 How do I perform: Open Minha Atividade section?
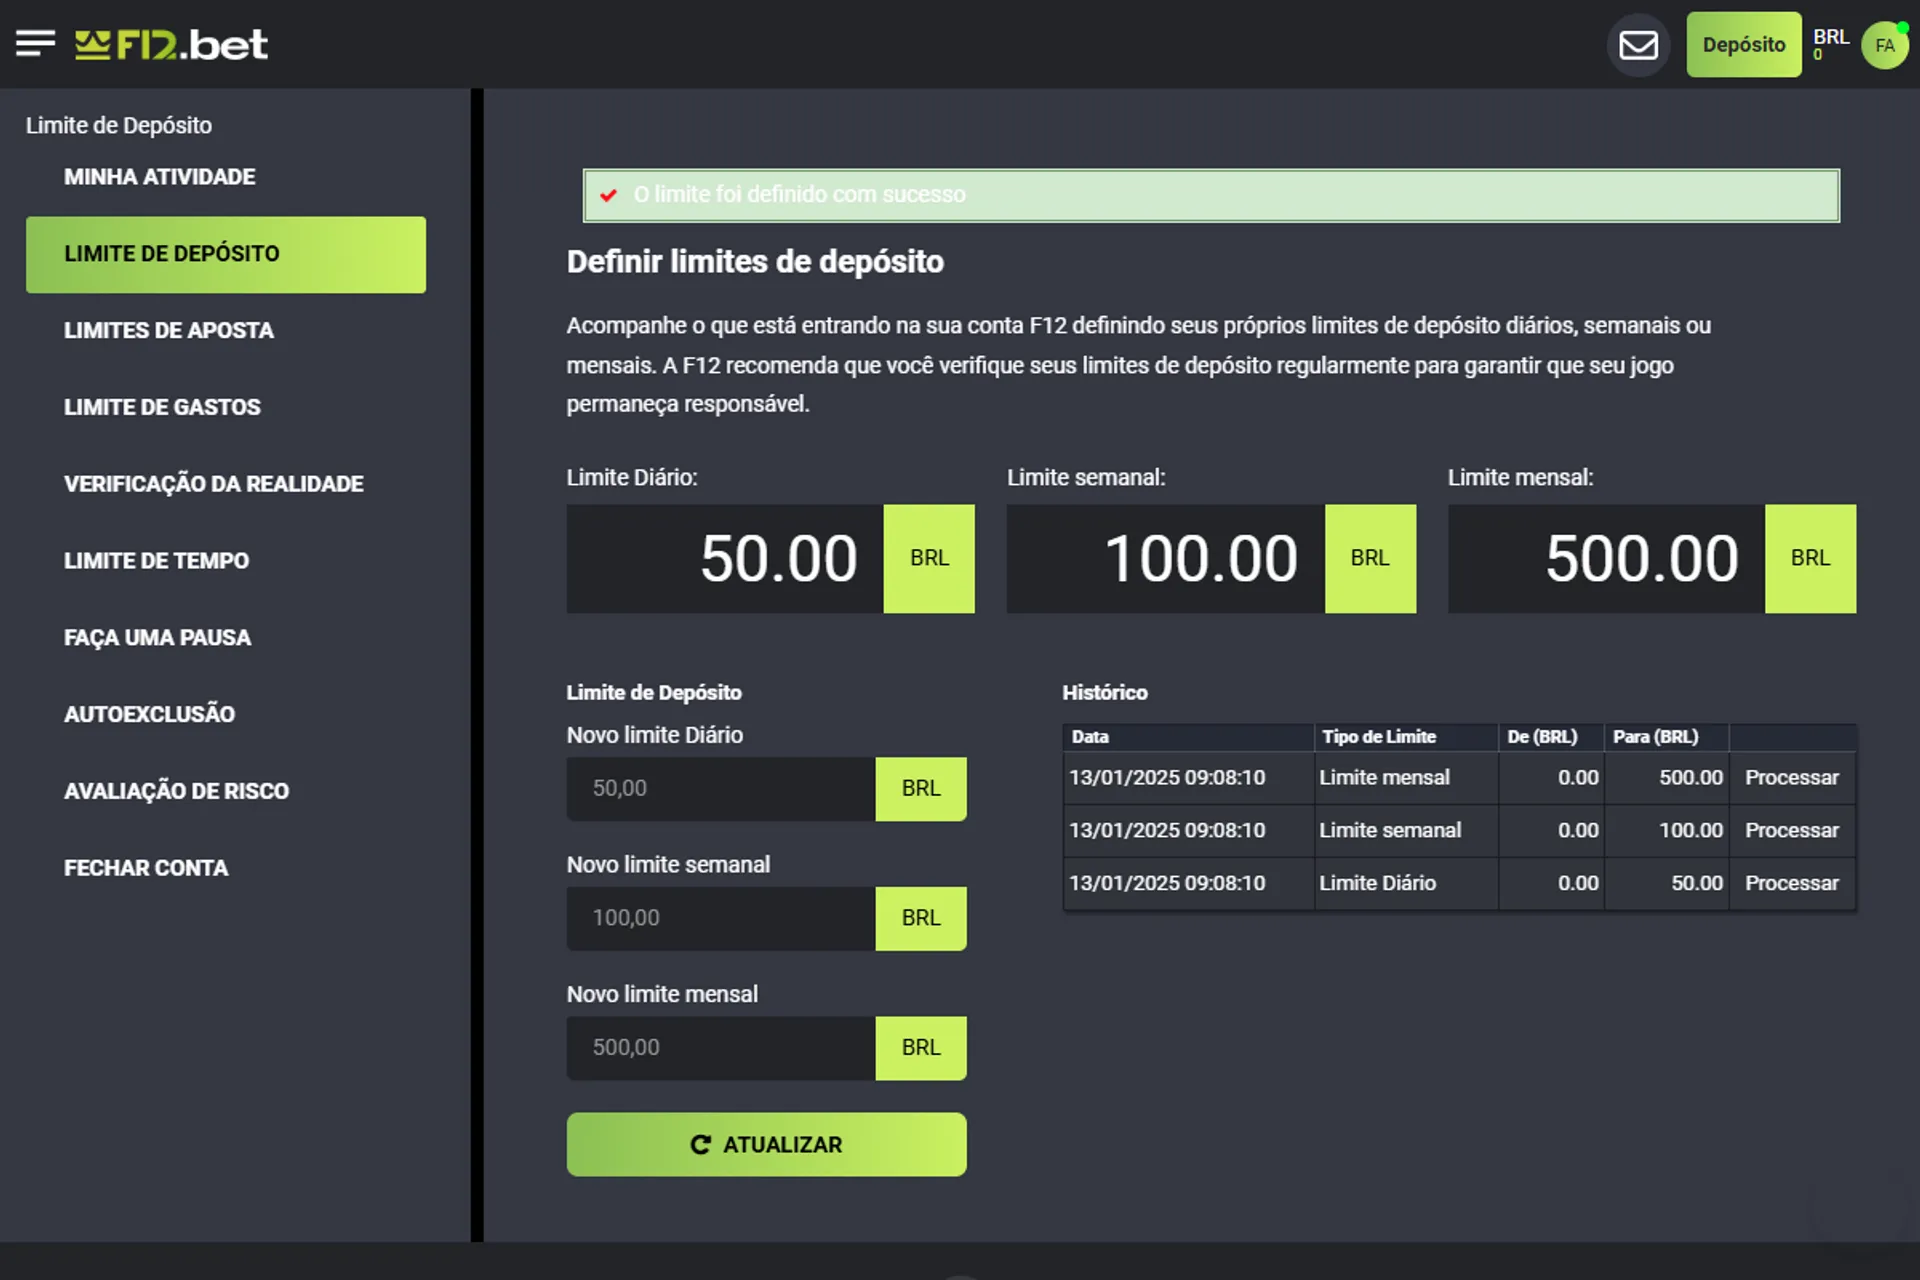[160, 177]
